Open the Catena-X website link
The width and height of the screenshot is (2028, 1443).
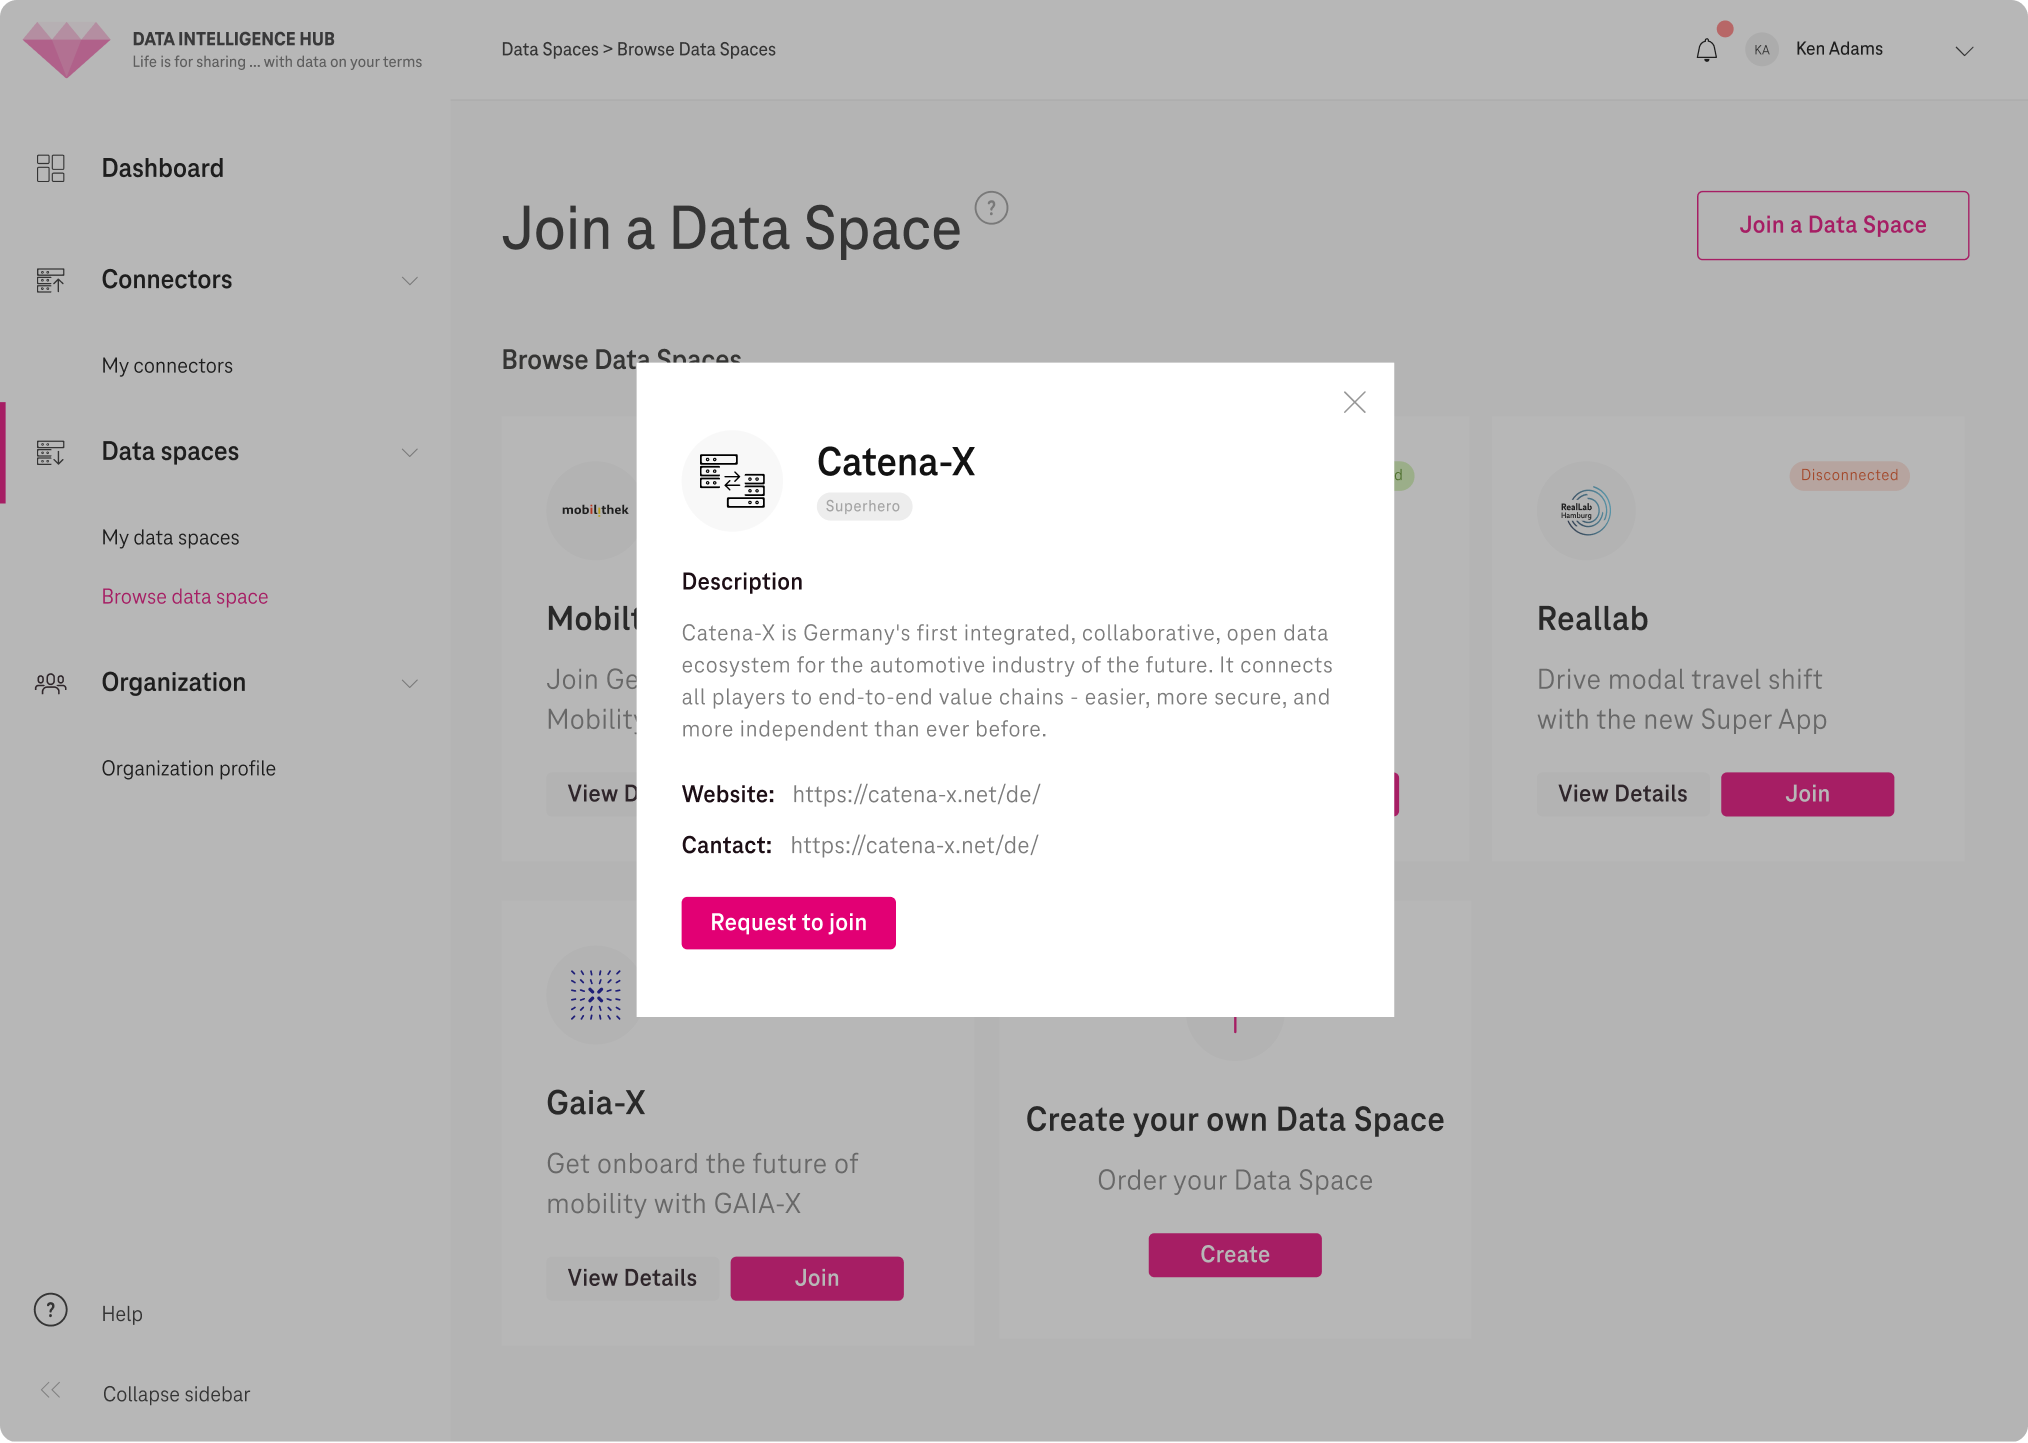tap(916, 794)
